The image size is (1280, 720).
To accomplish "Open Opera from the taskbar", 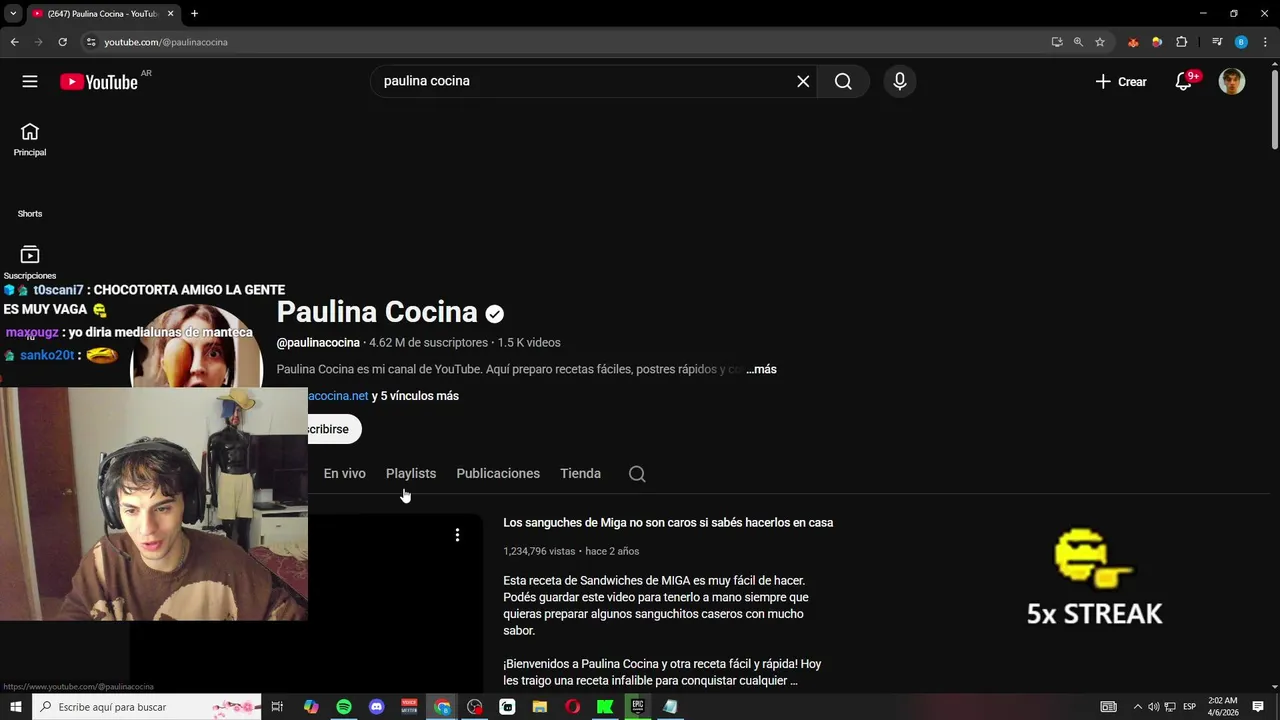I will 573,707.
